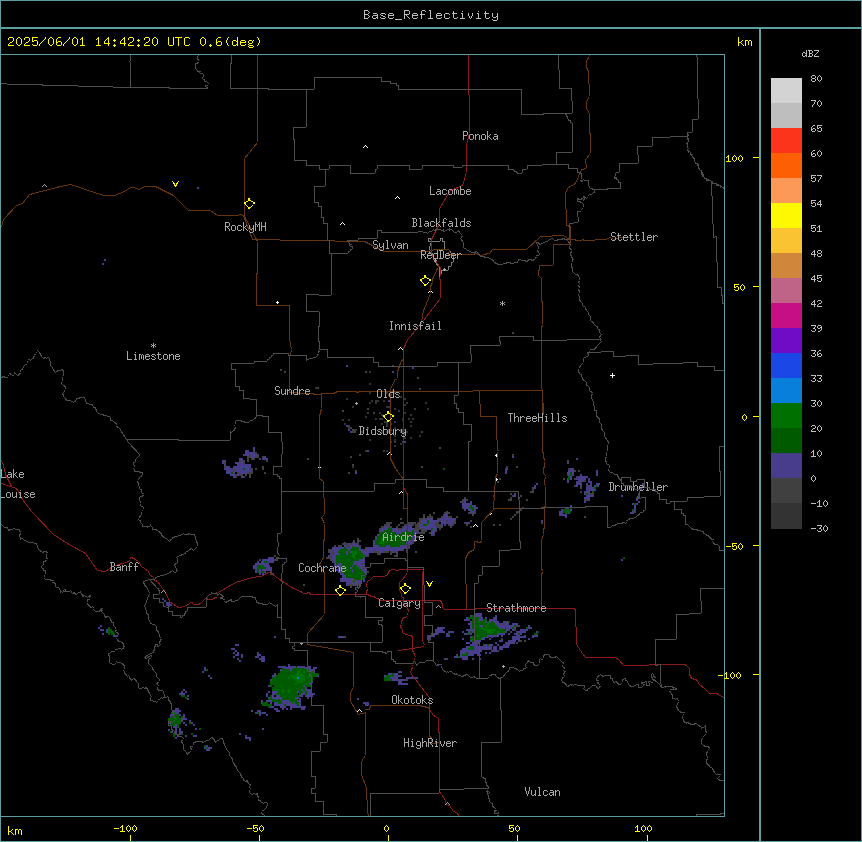Click the asterisk marker above Limestone

(x=153, y=346)
